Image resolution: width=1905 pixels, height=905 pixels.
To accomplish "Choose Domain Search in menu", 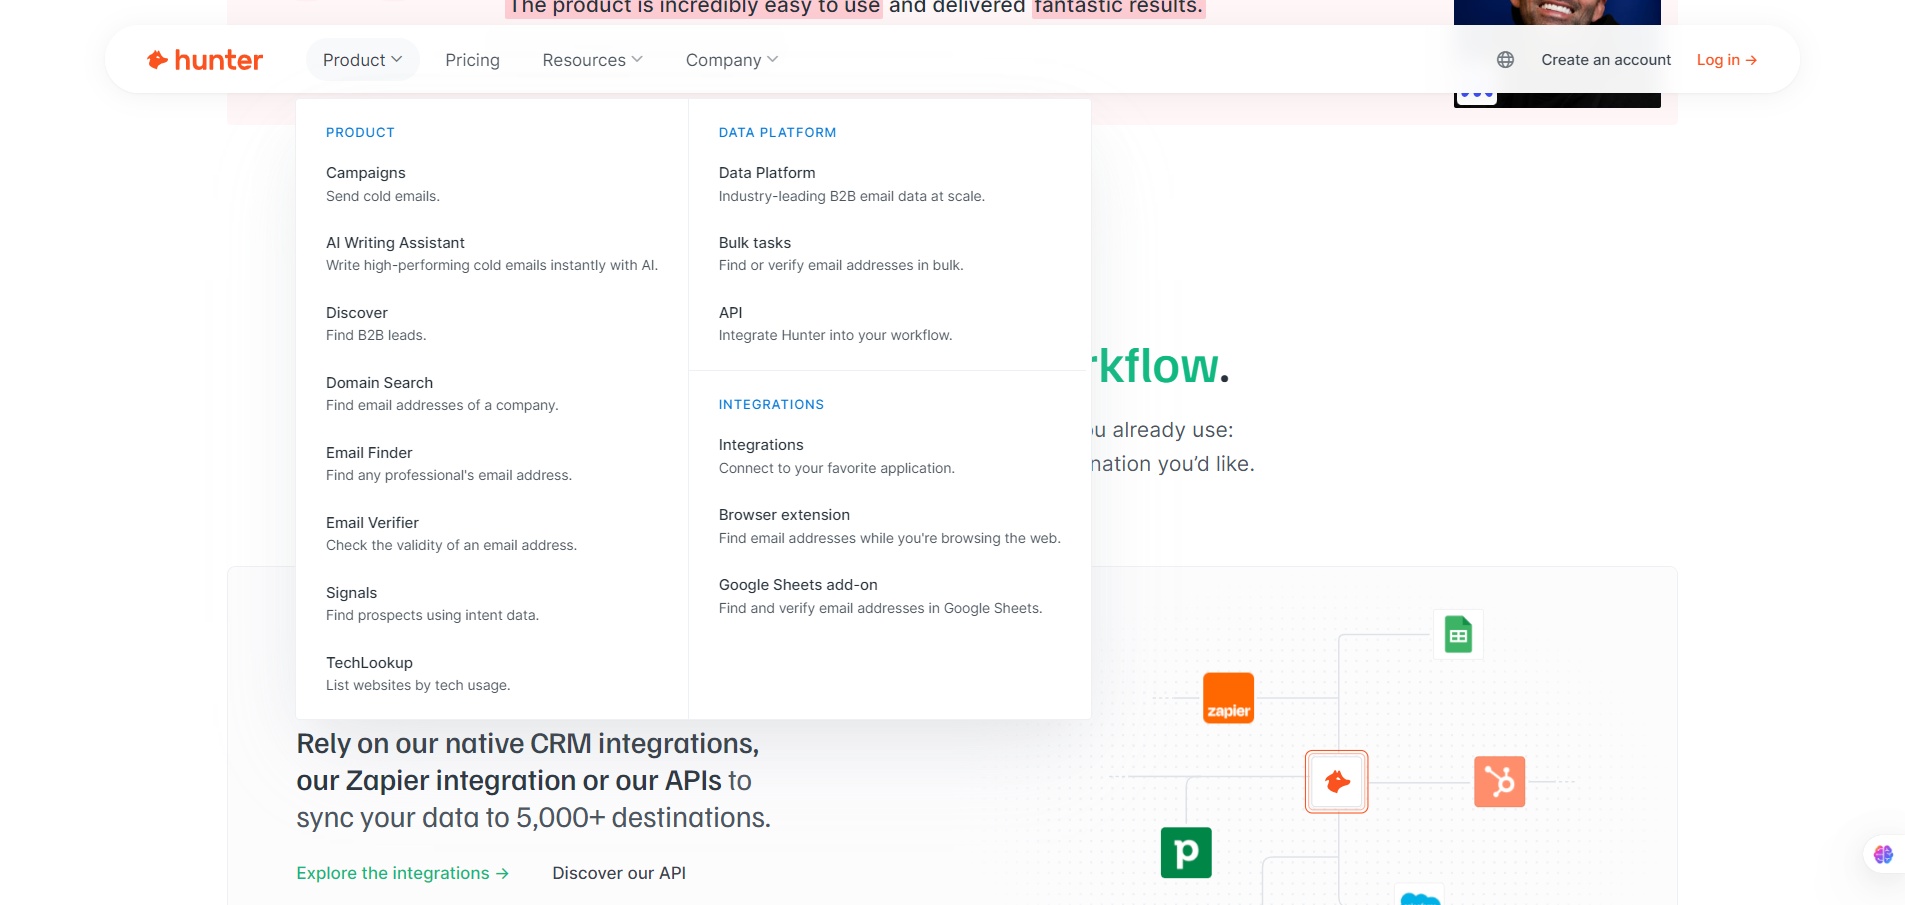I will coord(379,383).
